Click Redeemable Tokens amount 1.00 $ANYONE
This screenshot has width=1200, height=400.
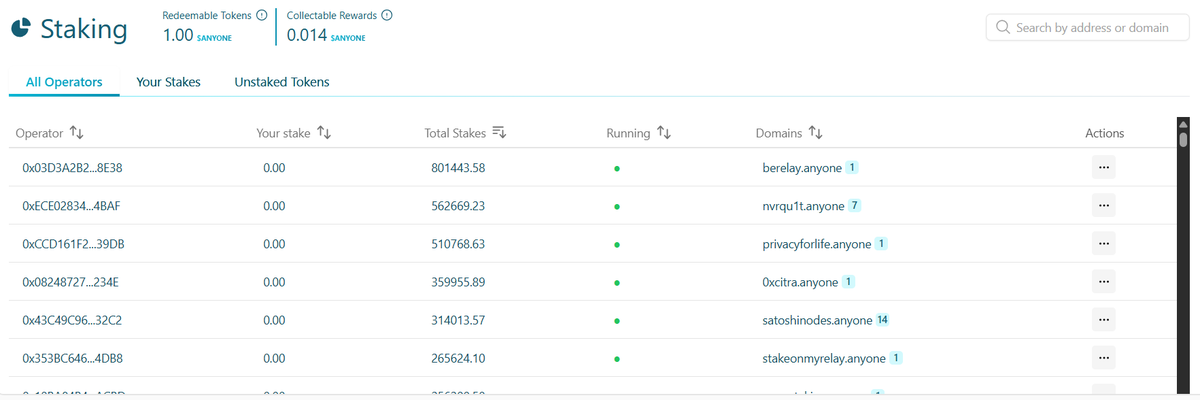(199, 35)
